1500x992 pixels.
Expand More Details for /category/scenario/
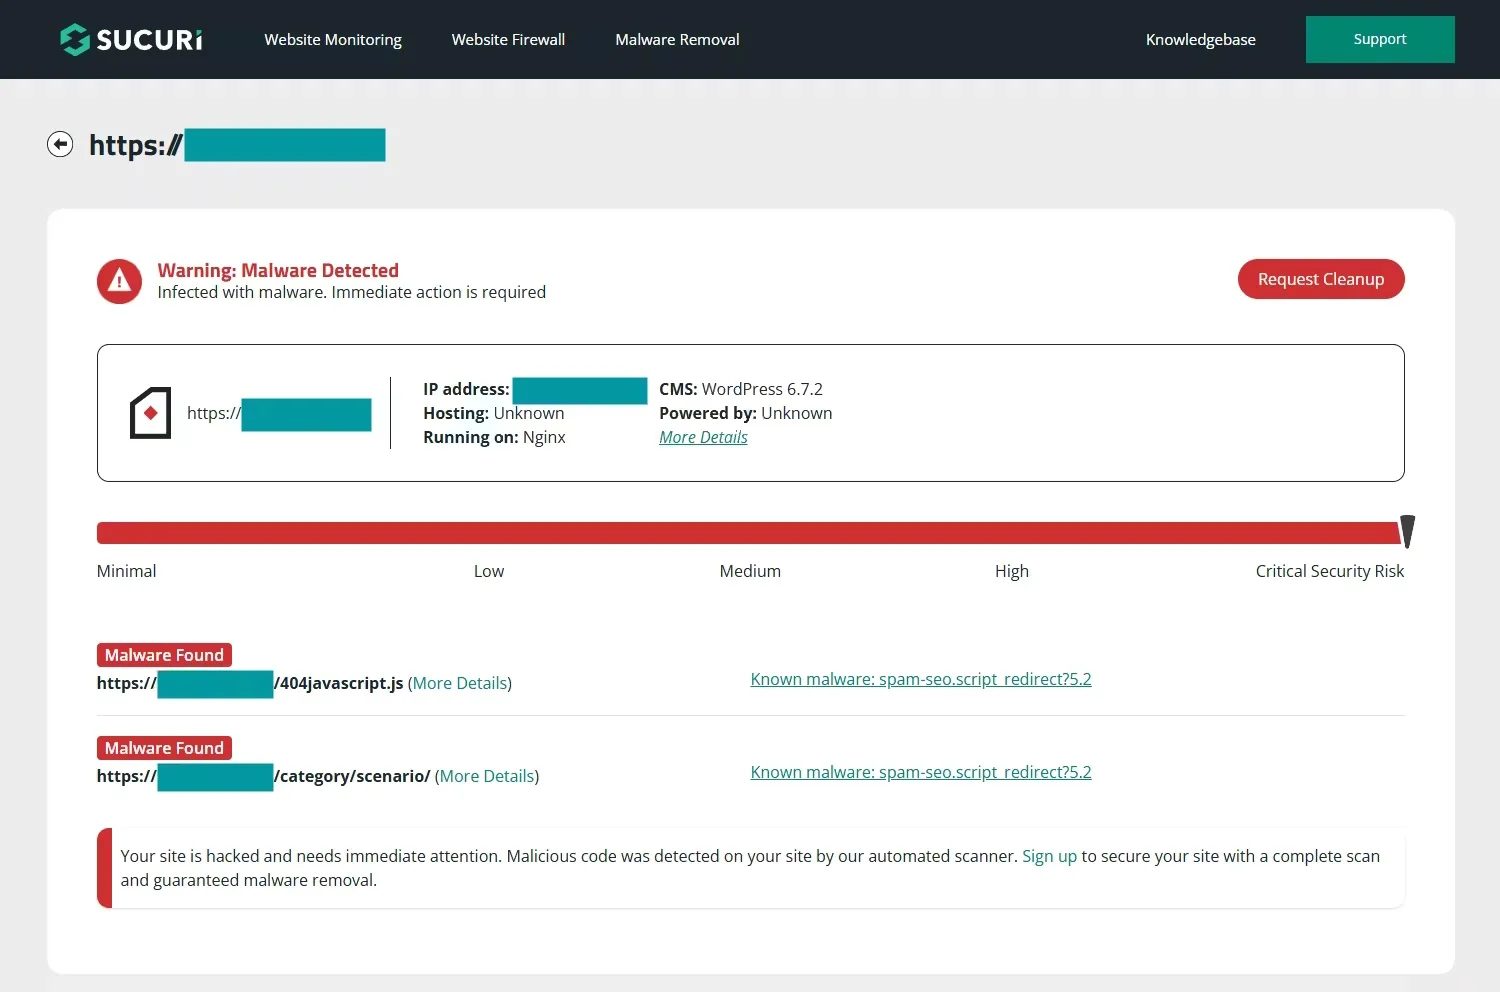(x=487, y=776)
